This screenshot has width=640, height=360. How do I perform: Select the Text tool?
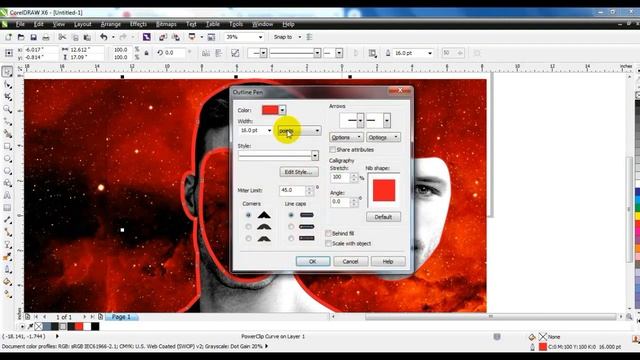coord(7,196)
